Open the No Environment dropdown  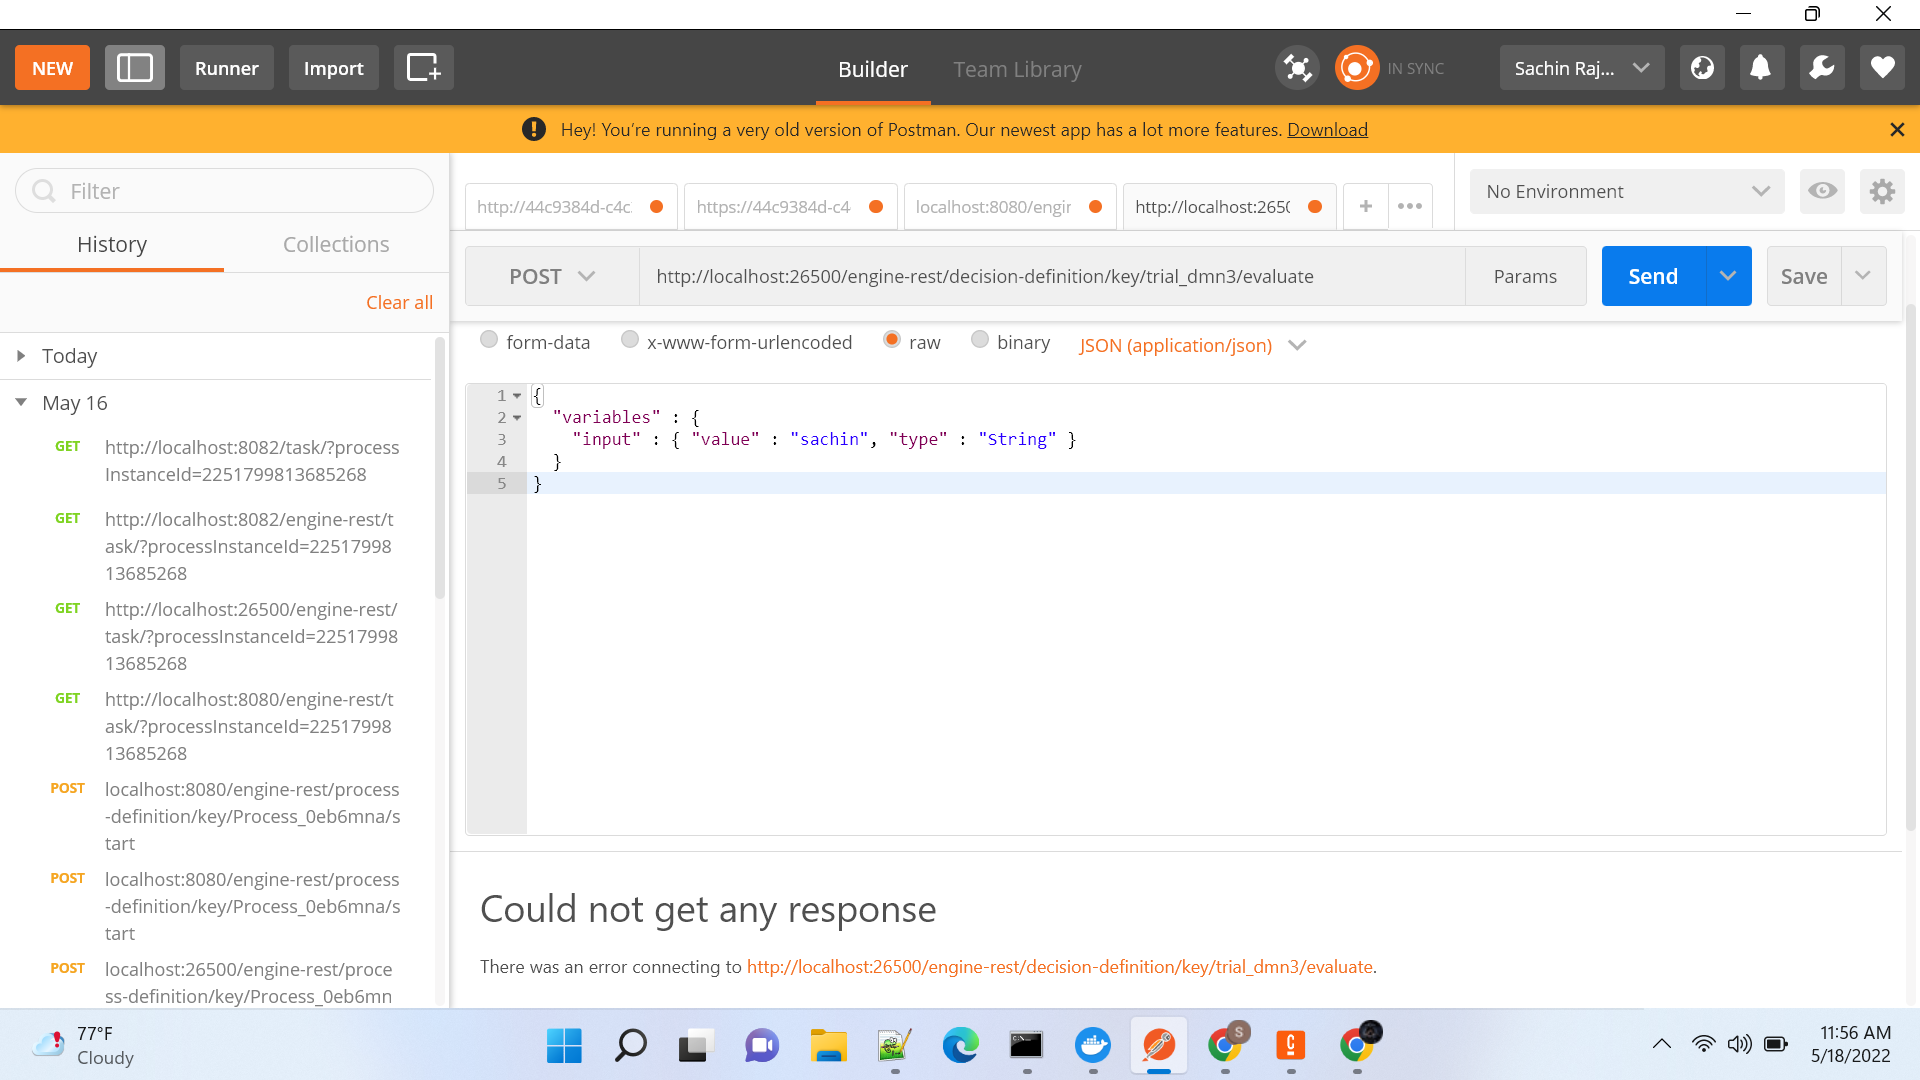pos(1626,191)
